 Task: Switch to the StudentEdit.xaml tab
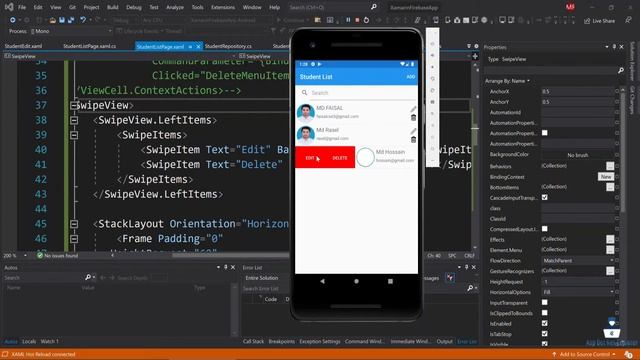pos(24,46)
